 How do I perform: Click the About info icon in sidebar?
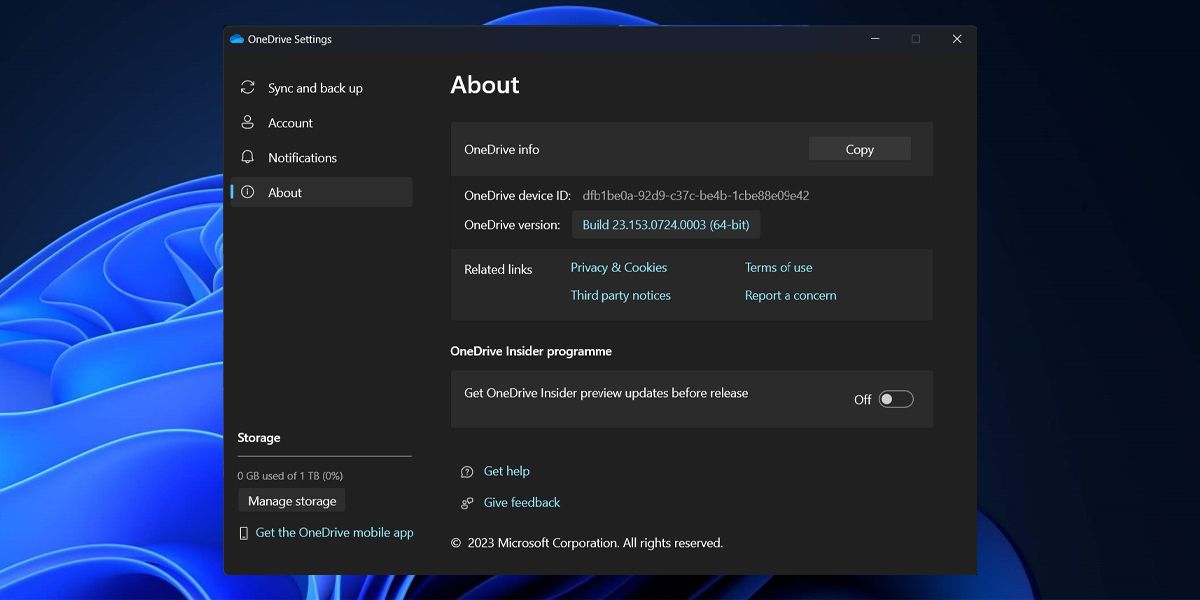point(248,192)
